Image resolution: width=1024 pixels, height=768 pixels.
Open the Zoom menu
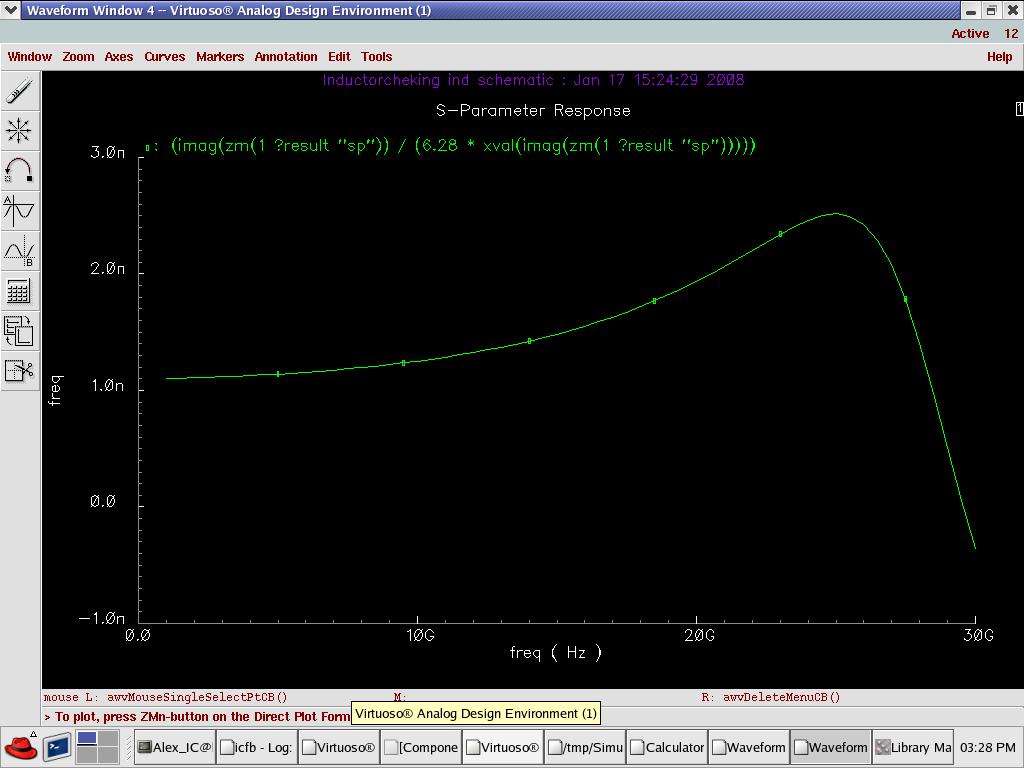point(78,57)
